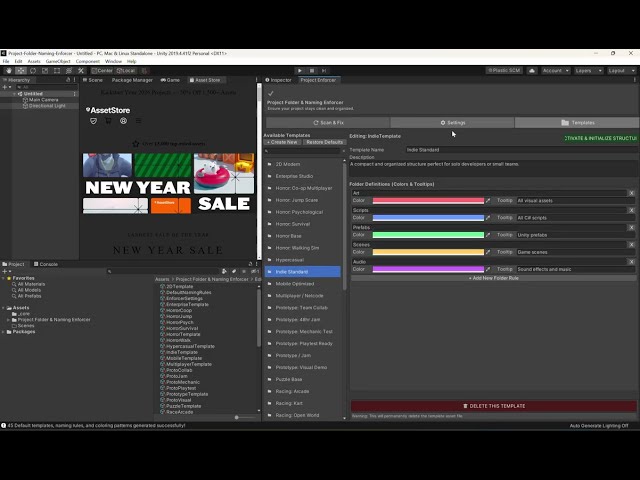Switch to the Console tab
The width and height of the screenshot is (640, 480).
pos(46,264)
